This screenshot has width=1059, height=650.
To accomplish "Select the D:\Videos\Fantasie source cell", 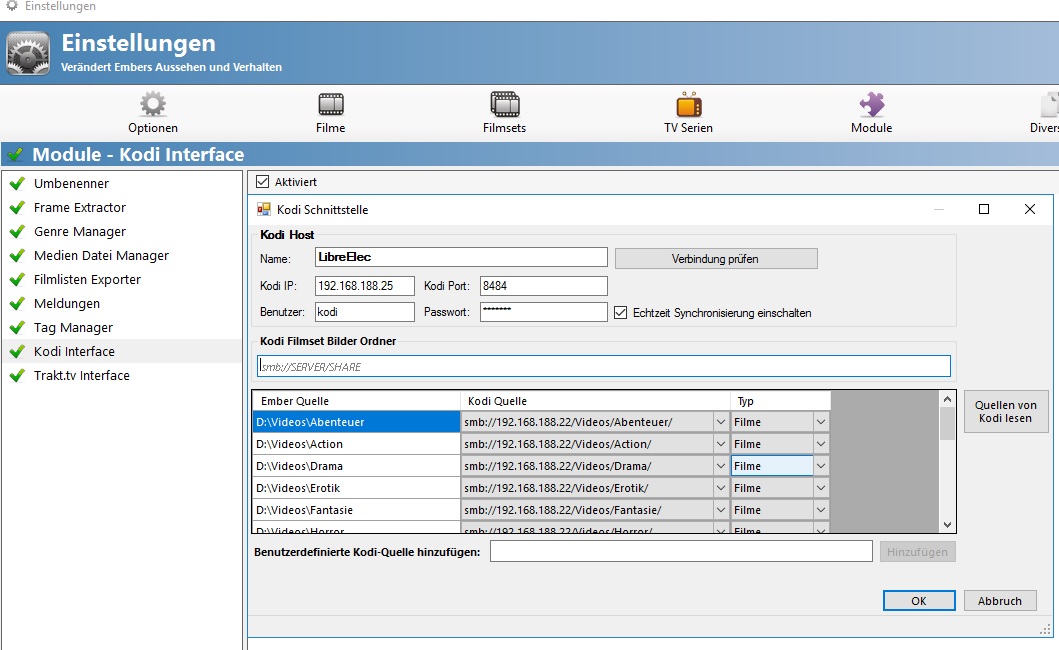I will (x=357, y=510).
